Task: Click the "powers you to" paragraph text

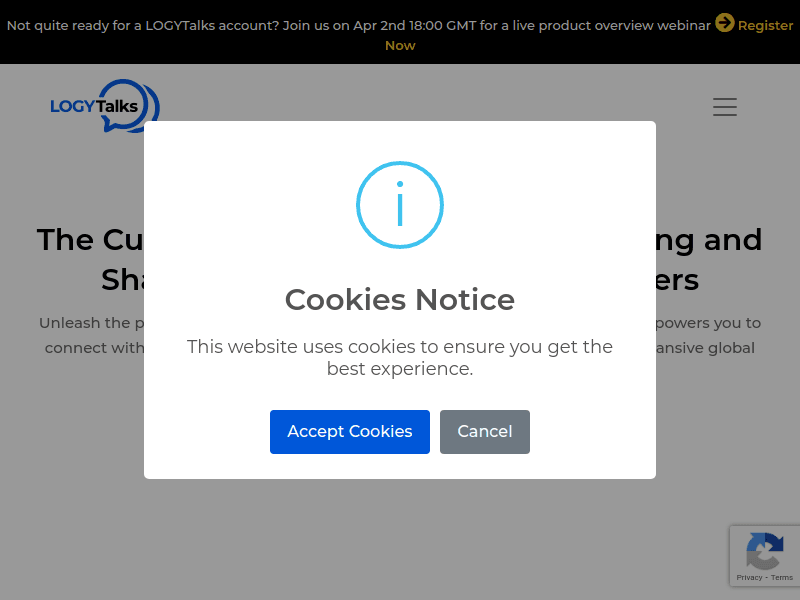Action: pos(708,323)
